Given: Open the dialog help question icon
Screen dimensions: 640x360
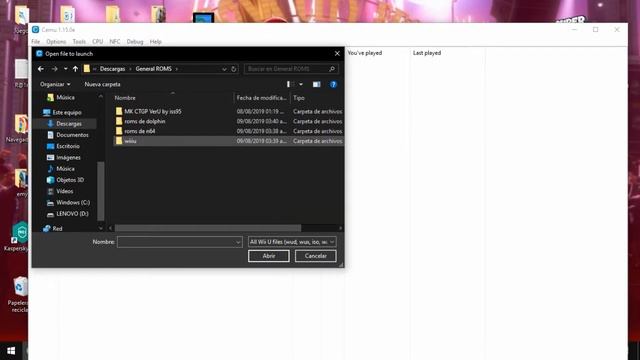Looking at the screenshot, I should point(333,84).
